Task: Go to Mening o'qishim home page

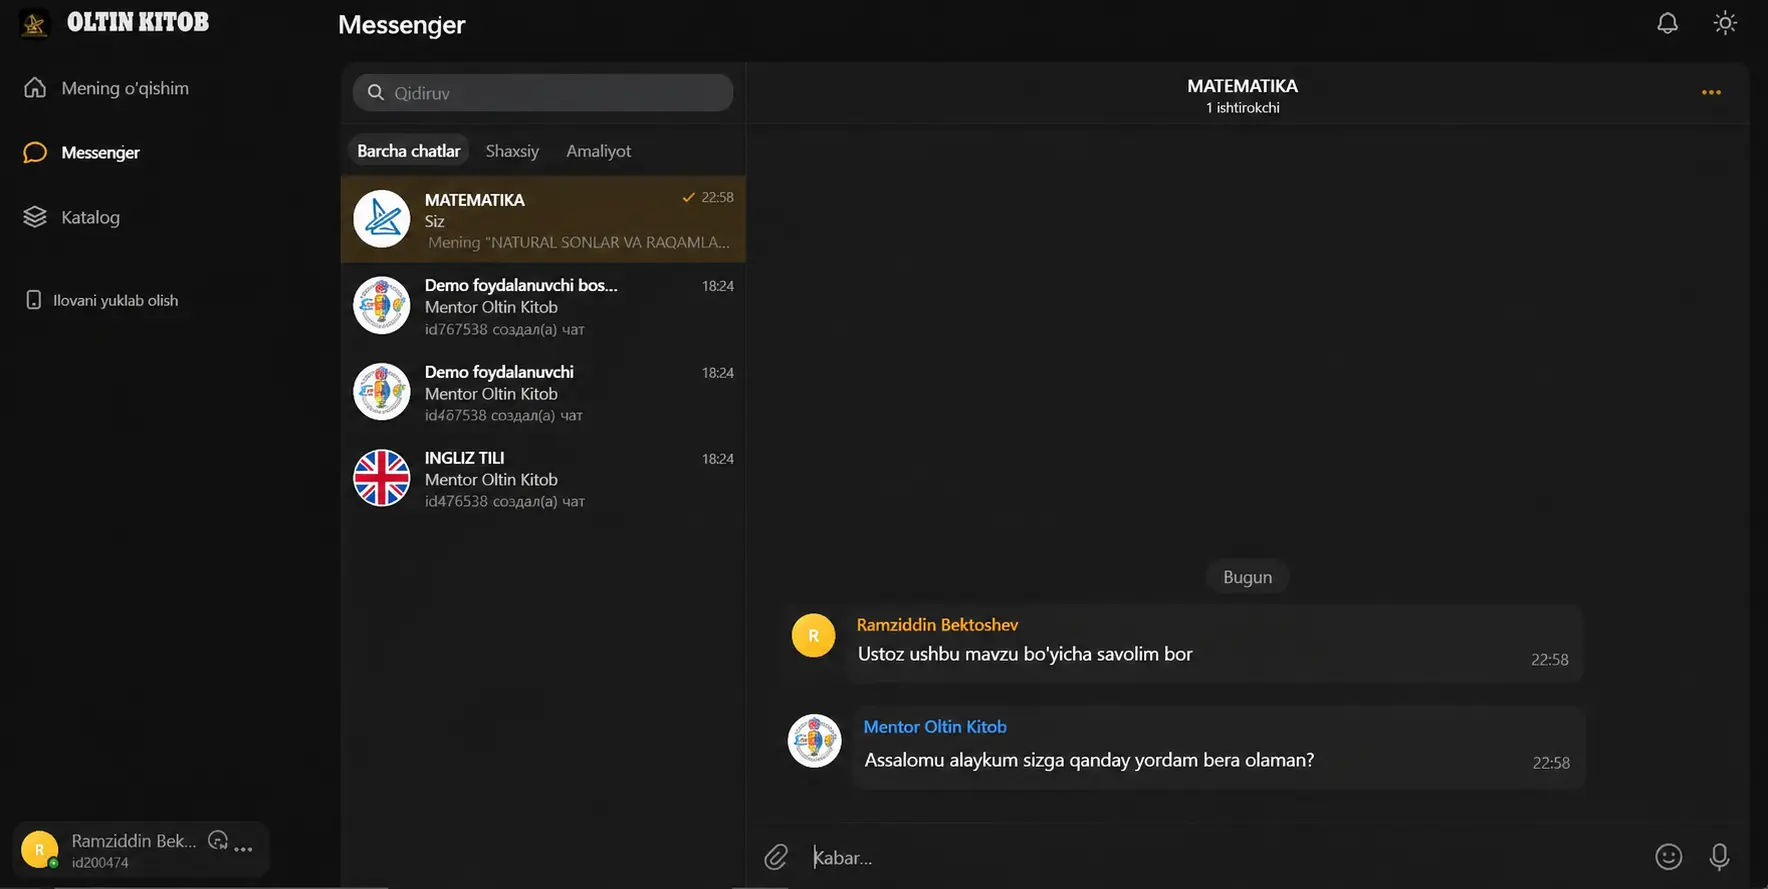Action: coord(106,88)
